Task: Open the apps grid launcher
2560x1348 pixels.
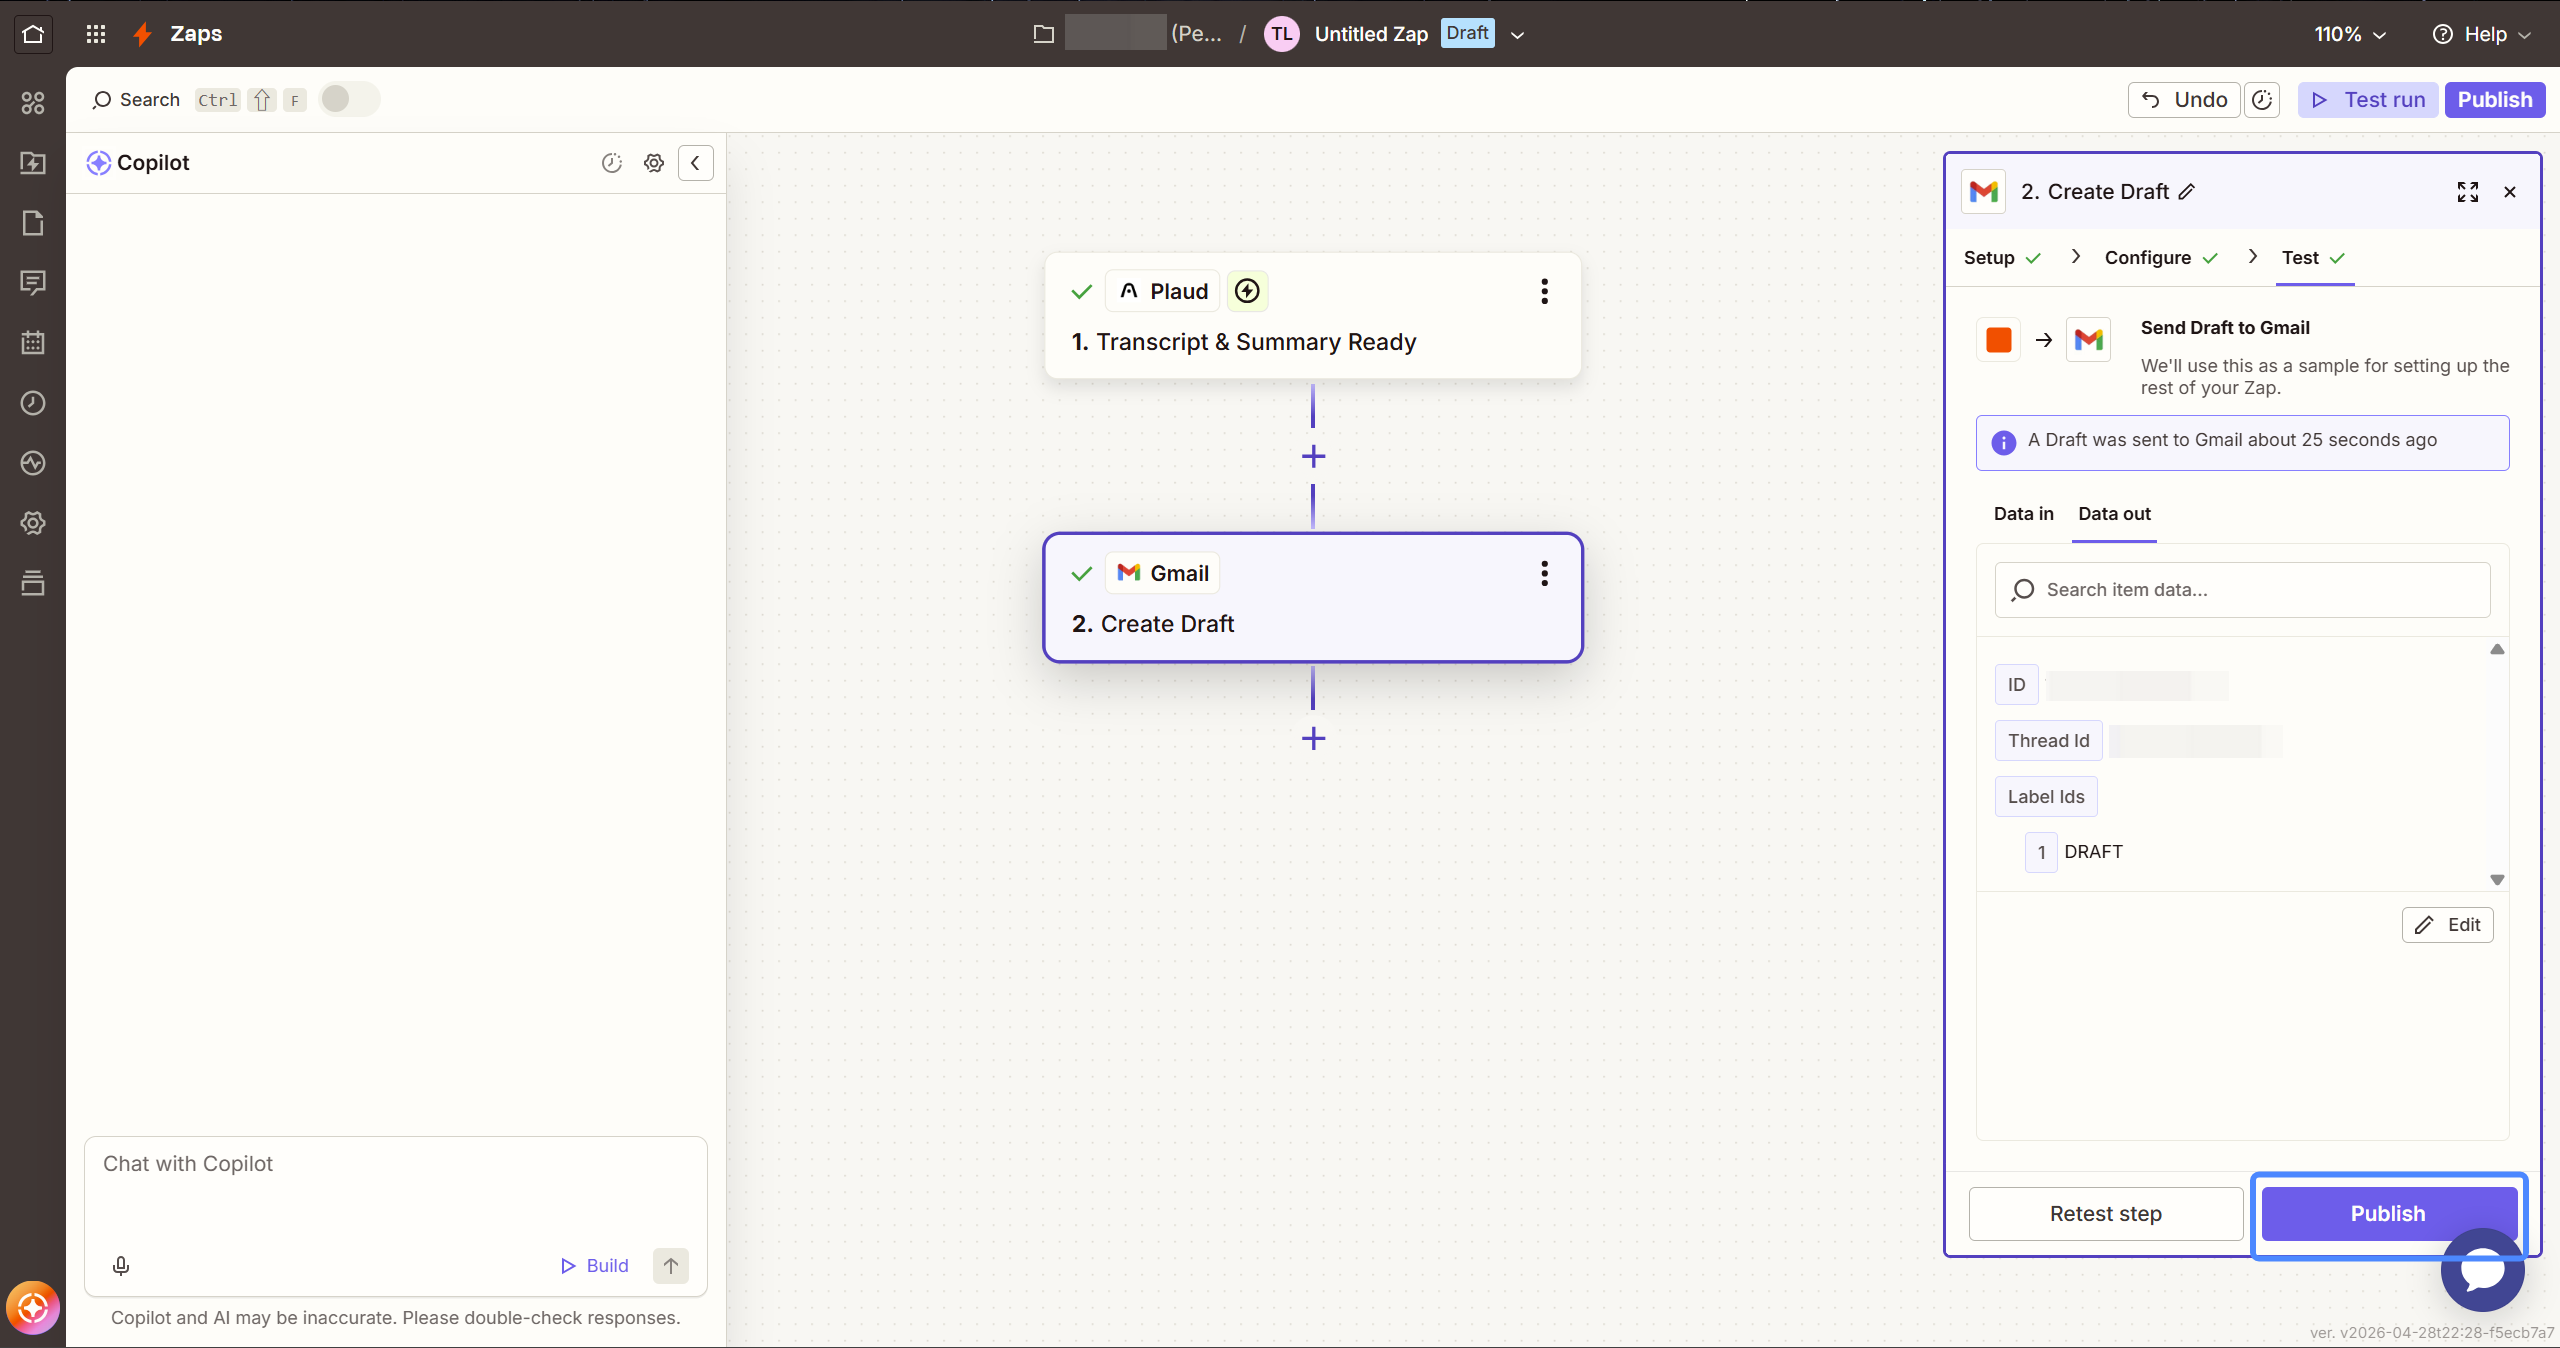Action: [x=96, y=34]
